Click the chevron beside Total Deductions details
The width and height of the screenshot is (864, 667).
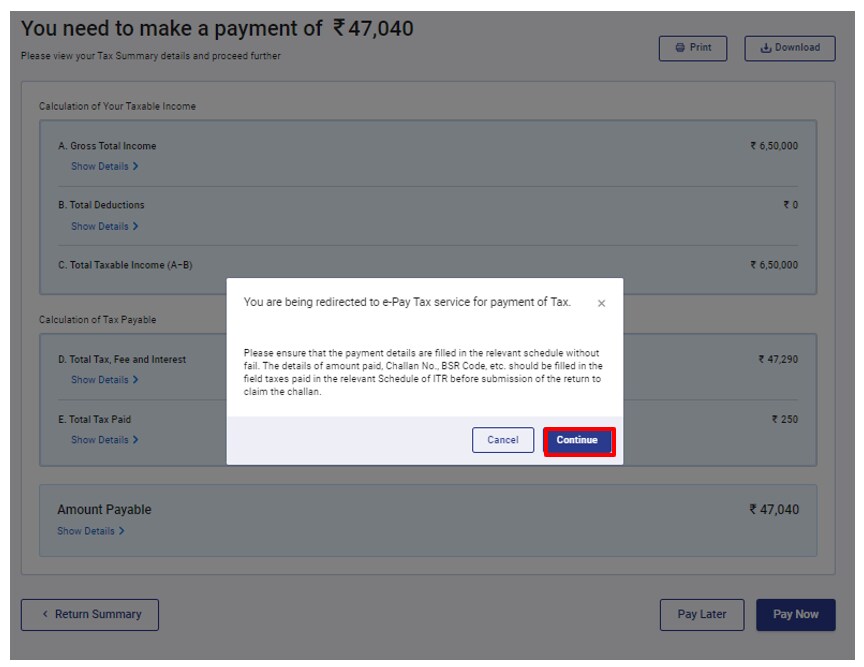pyautogui.click(x=136, y=226)
